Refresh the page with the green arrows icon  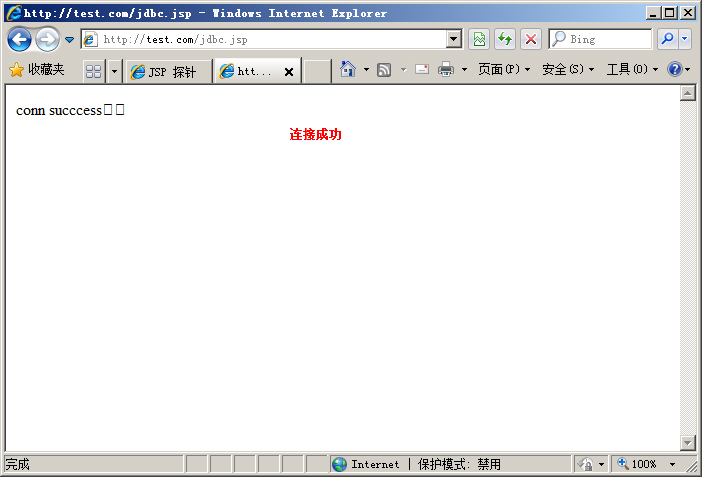[505, 39]
